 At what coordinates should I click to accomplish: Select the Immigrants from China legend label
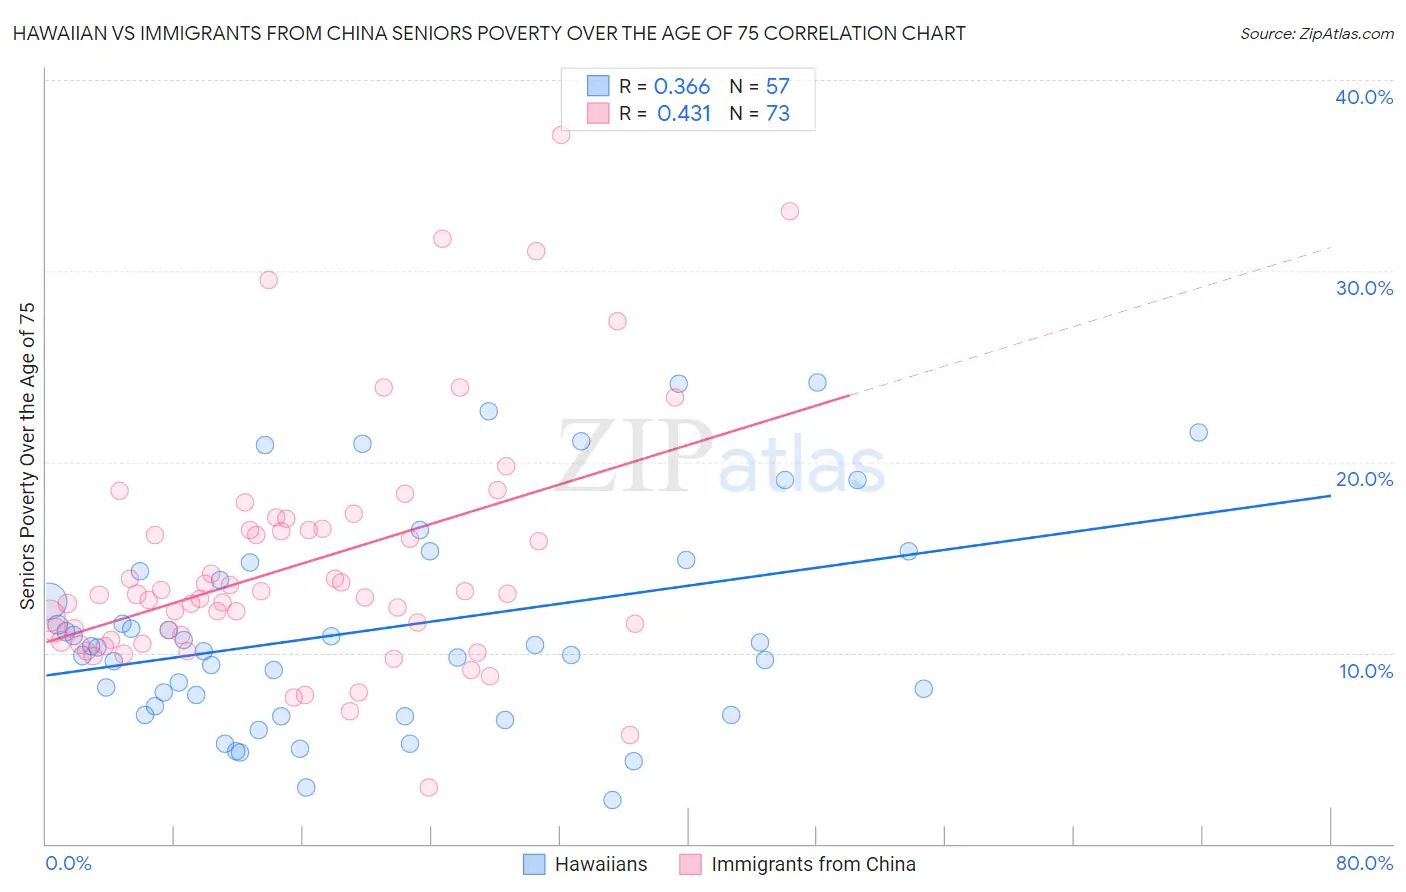pos(813,864)
